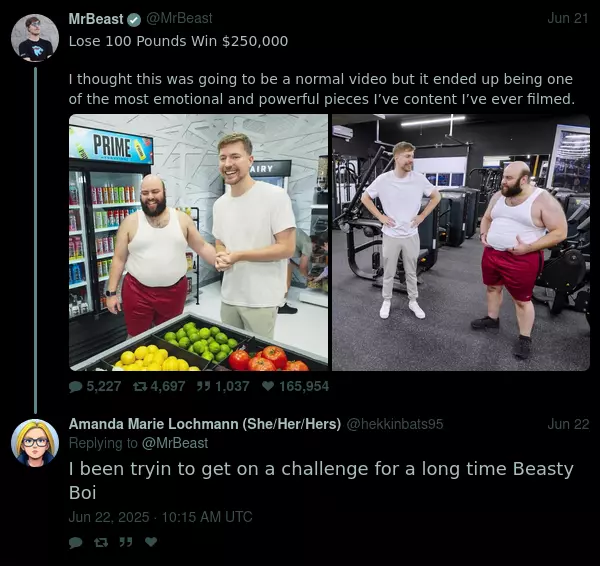The height and width of the screenshot is (566, 600).
Task: Follow the Replying to @MrBeast mention link
Action: [175, 443]
